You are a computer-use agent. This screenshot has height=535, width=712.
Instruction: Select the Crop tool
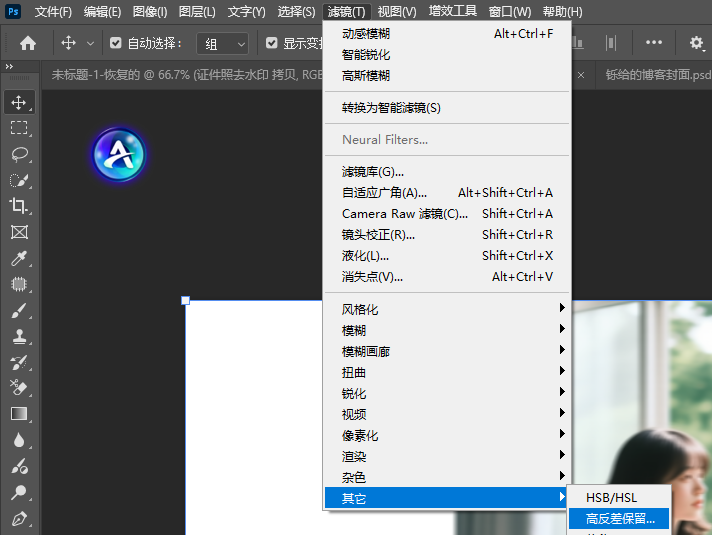point(19,206)
